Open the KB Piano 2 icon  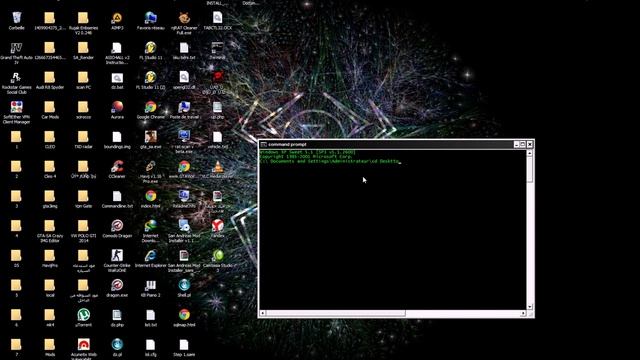[x=151, y=286]
